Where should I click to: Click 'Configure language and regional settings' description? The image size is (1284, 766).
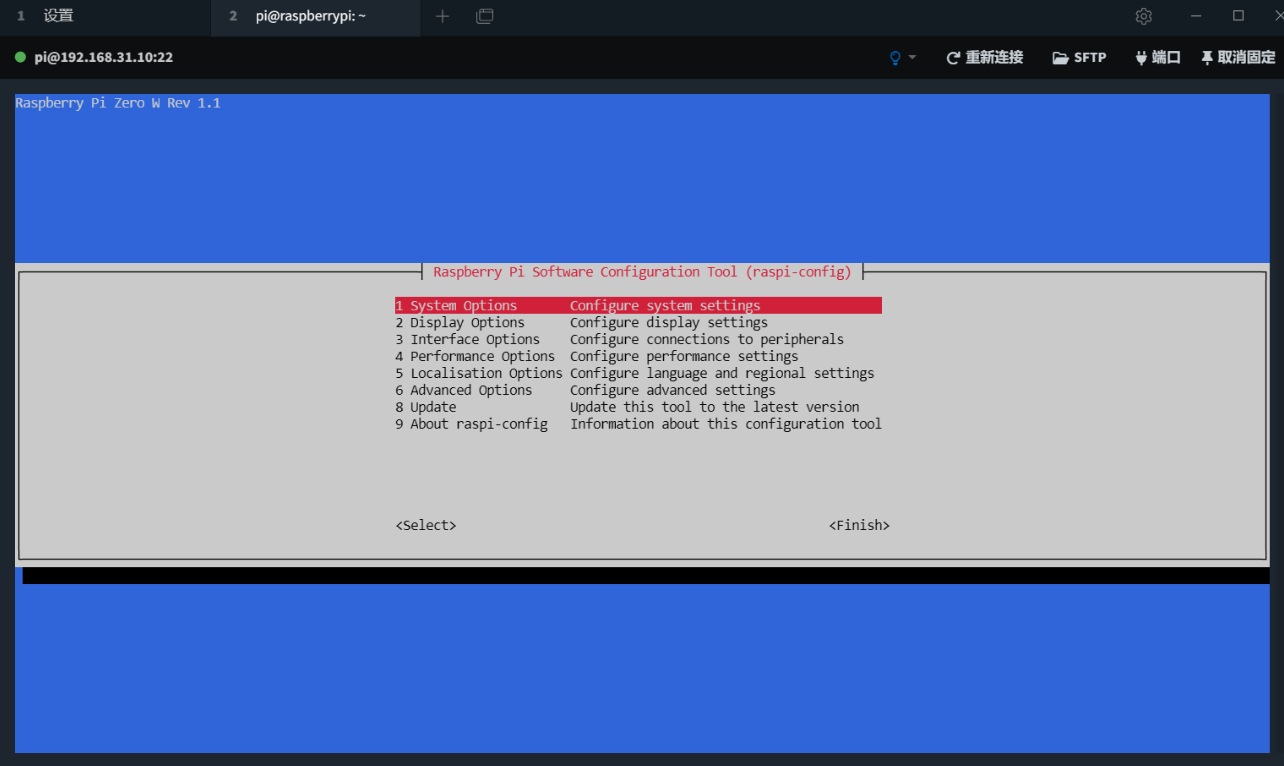coord(722,374)
